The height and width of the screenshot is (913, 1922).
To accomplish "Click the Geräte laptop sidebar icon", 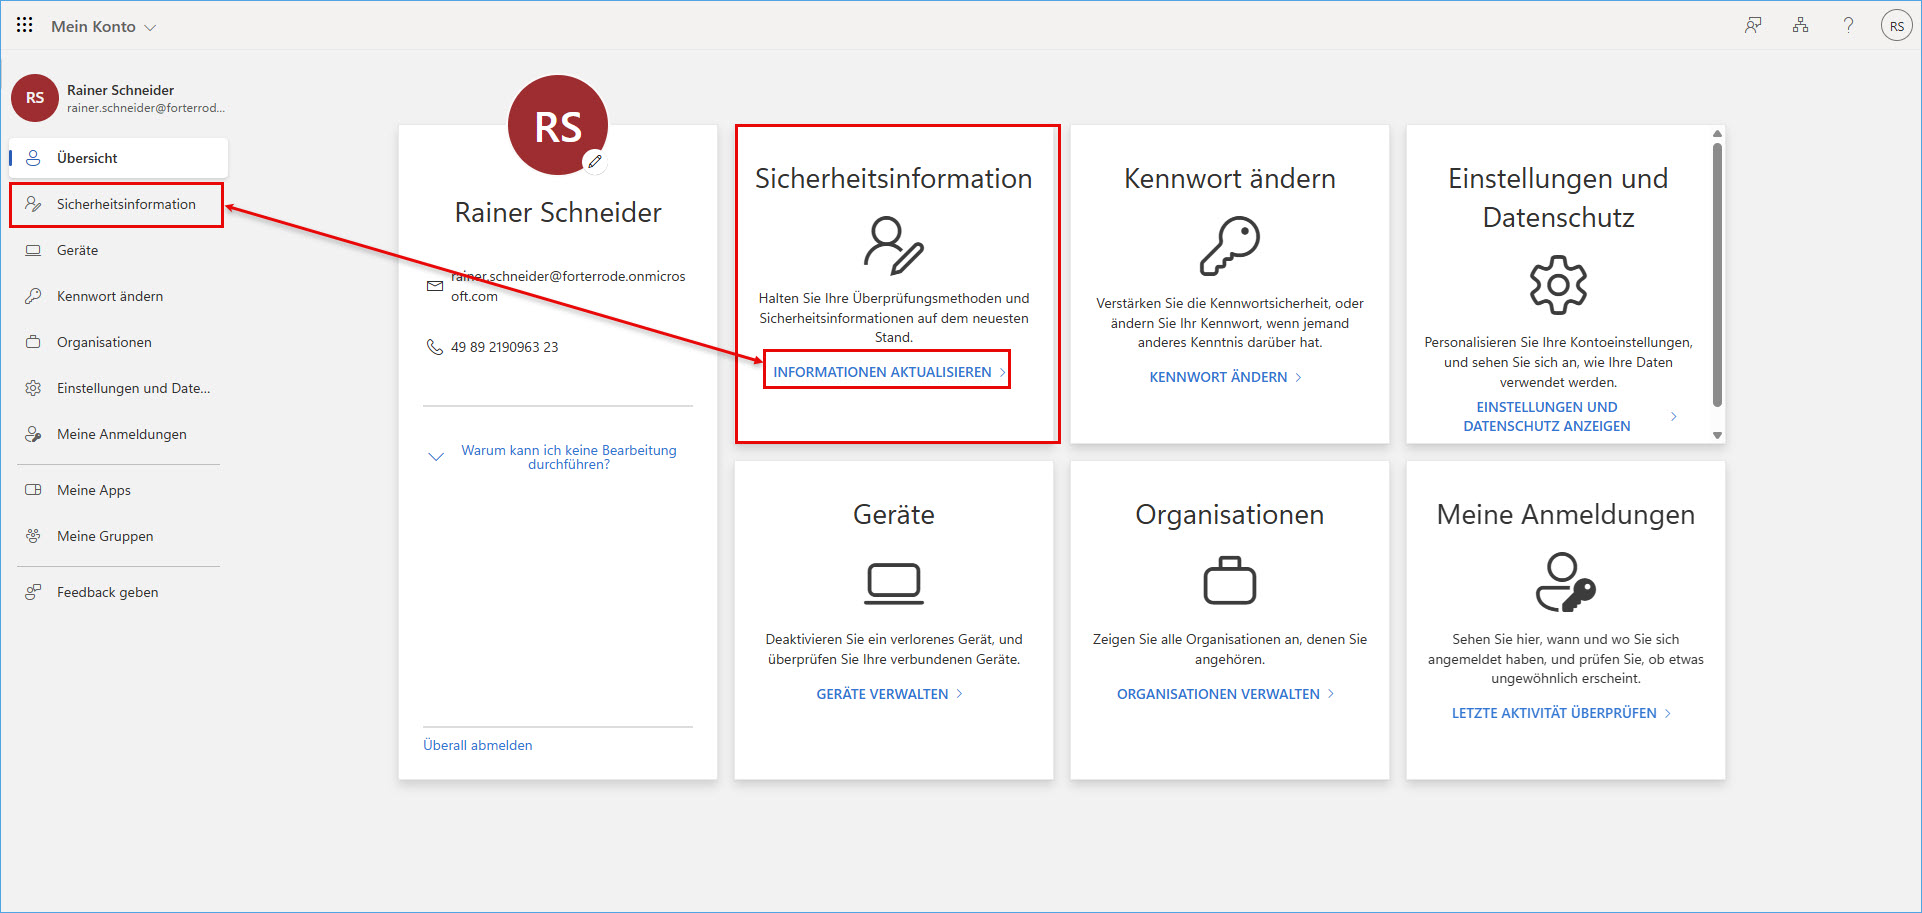I will click(33, 250).
